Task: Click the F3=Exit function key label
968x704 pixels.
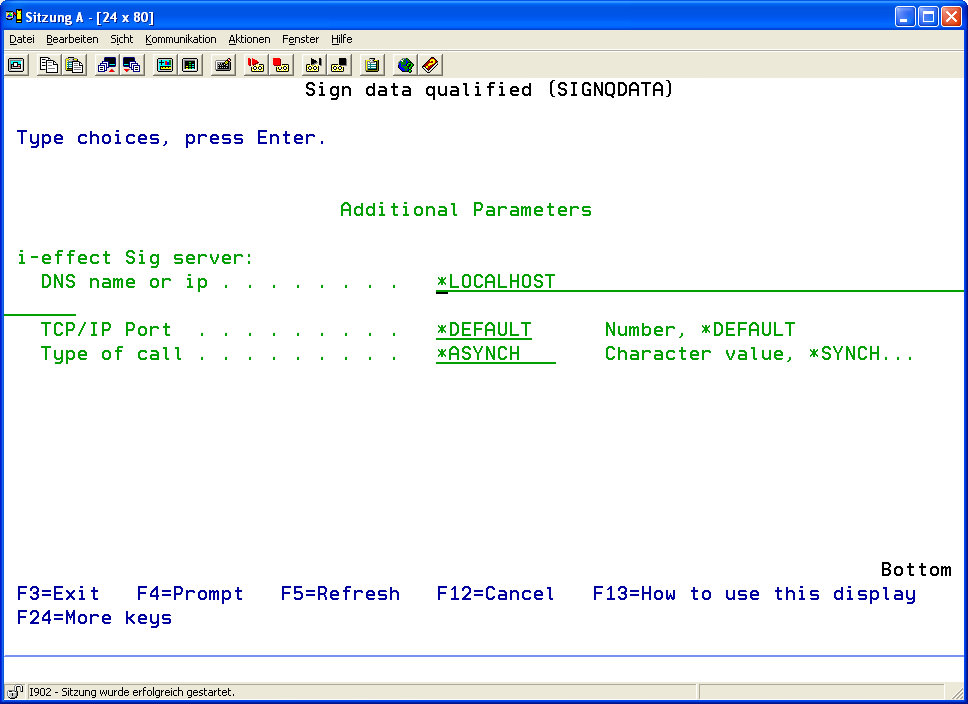Action: 58,594
